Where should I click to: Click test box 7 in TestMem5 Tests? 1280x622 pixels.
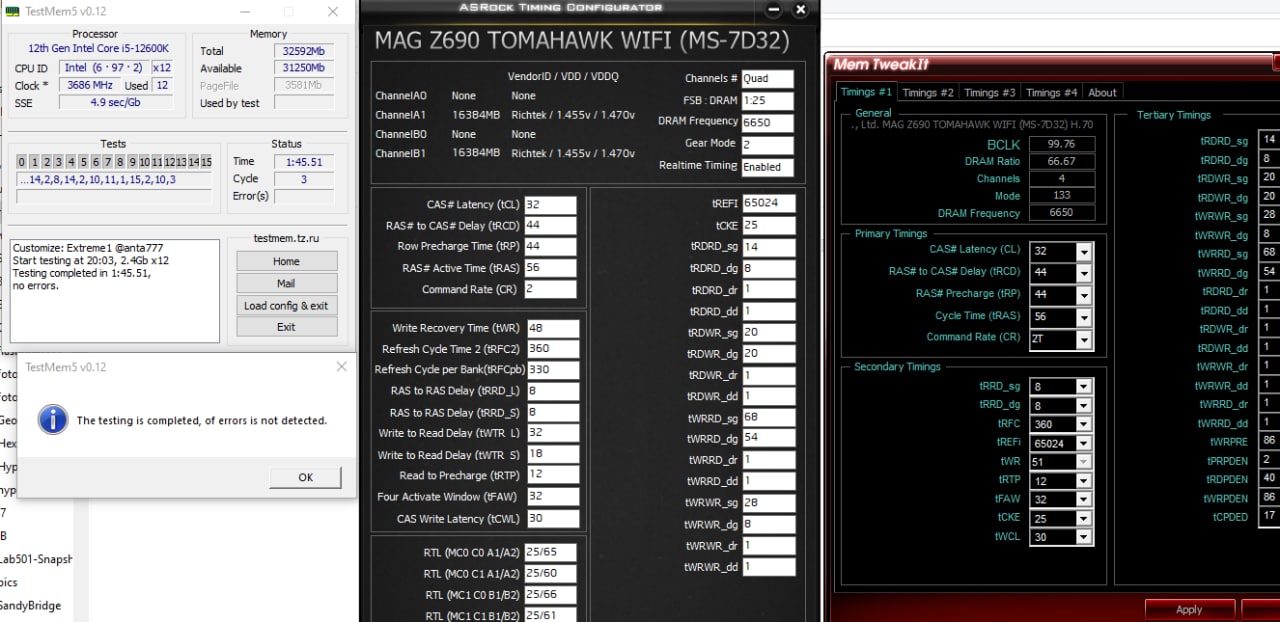click(108, 162)
